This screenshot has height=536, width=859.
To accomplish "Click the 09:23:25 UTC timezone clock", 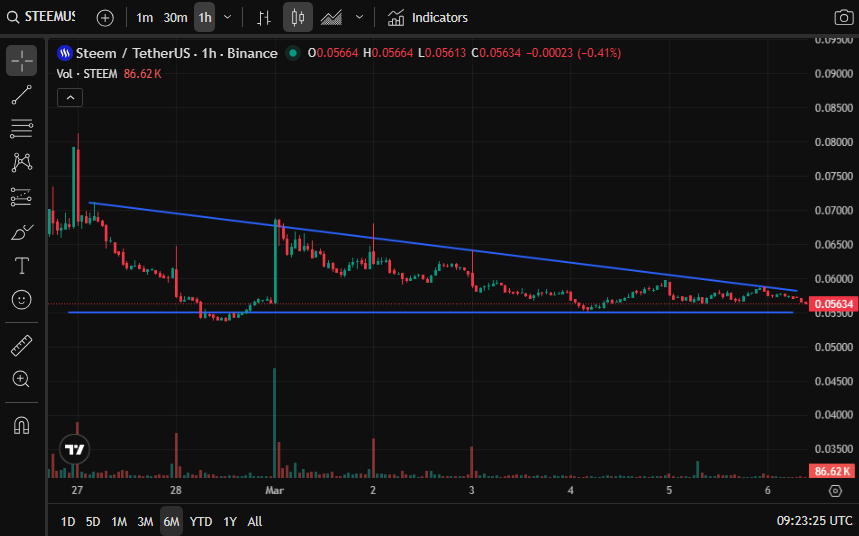I will click(814, 521).
